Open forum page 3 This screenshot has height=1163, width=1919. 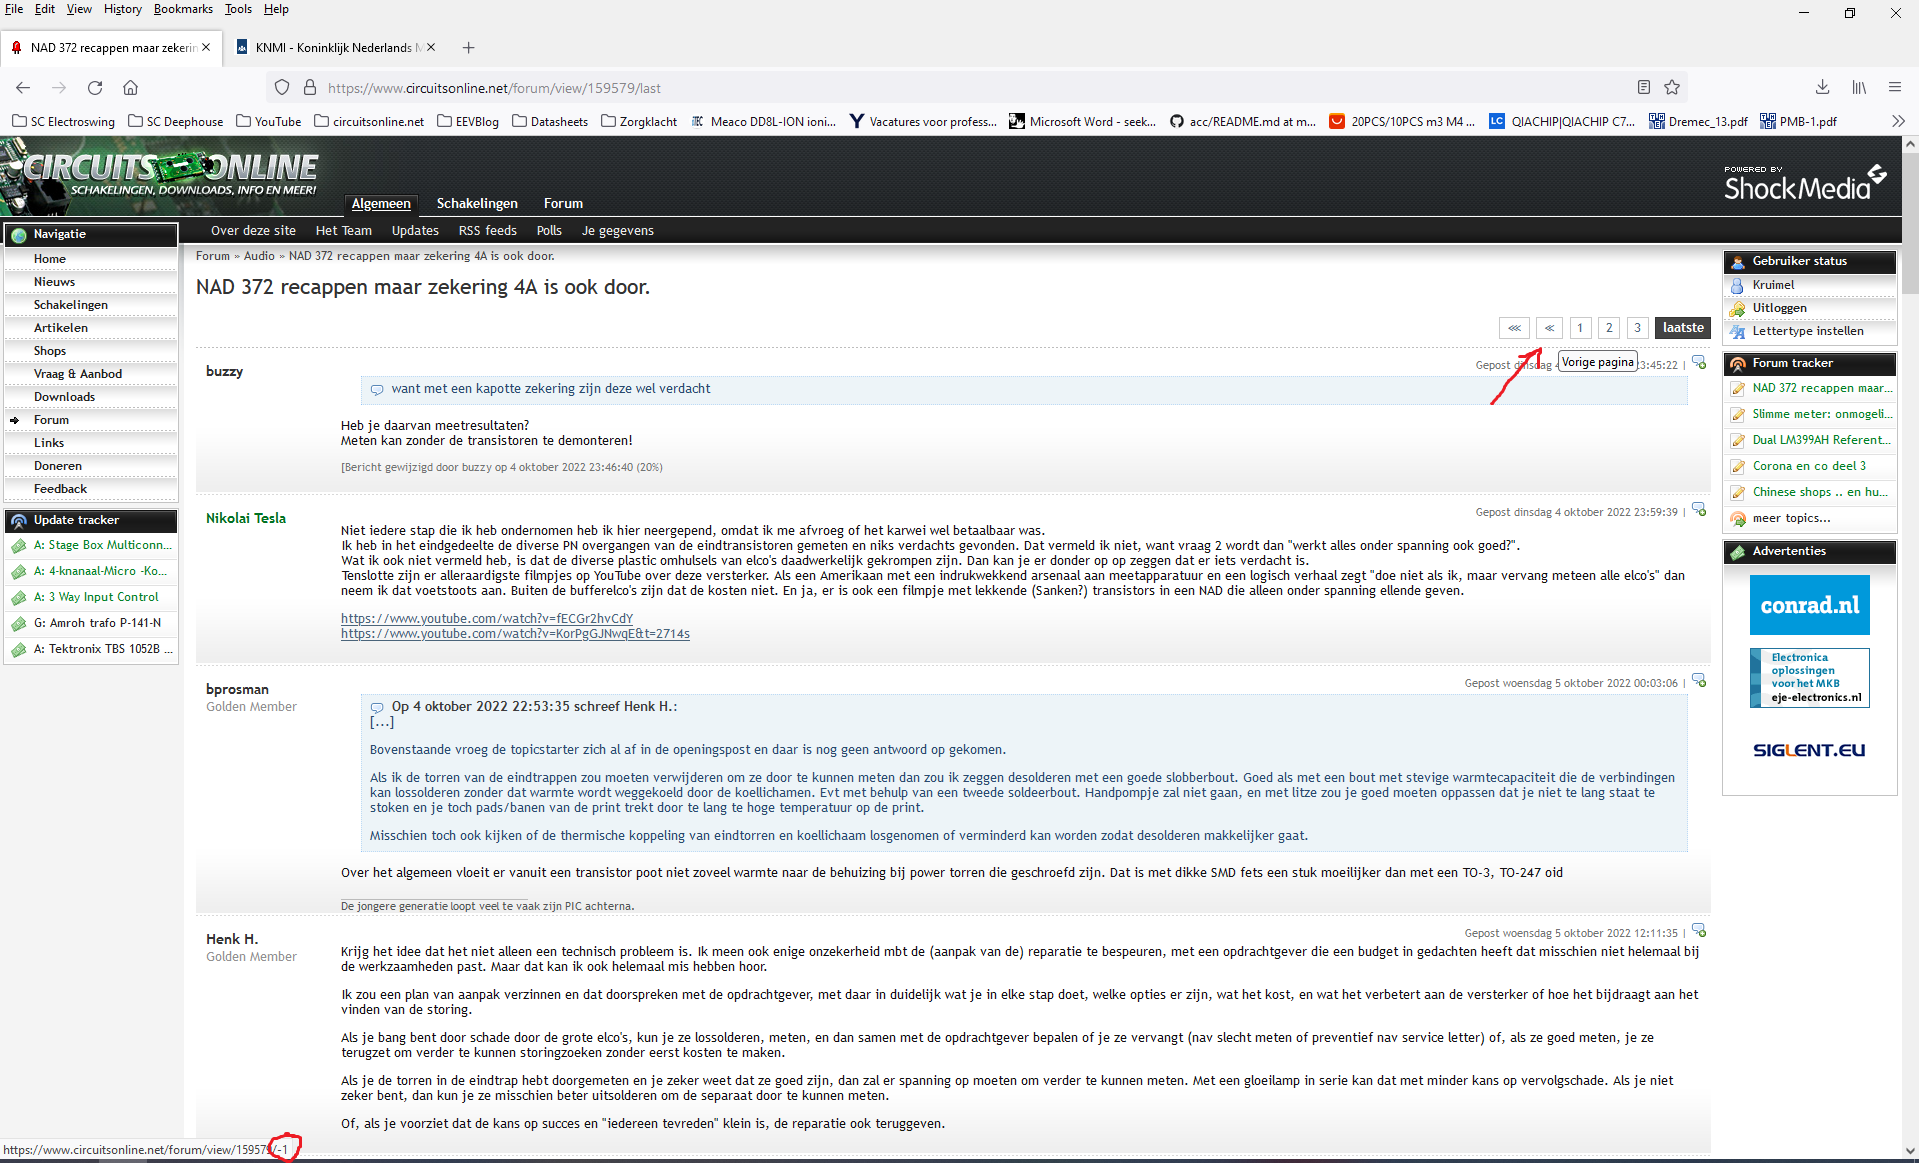point(1637,328)
